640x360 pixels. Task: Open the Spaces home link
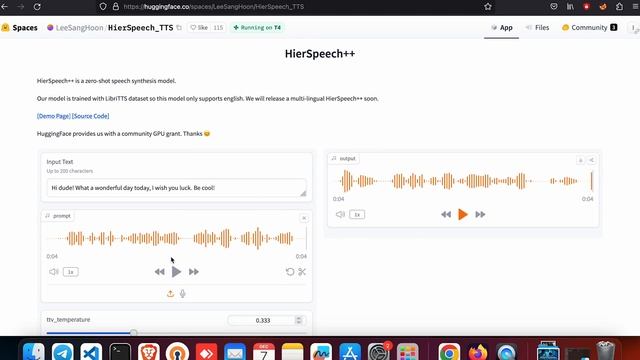20,27
